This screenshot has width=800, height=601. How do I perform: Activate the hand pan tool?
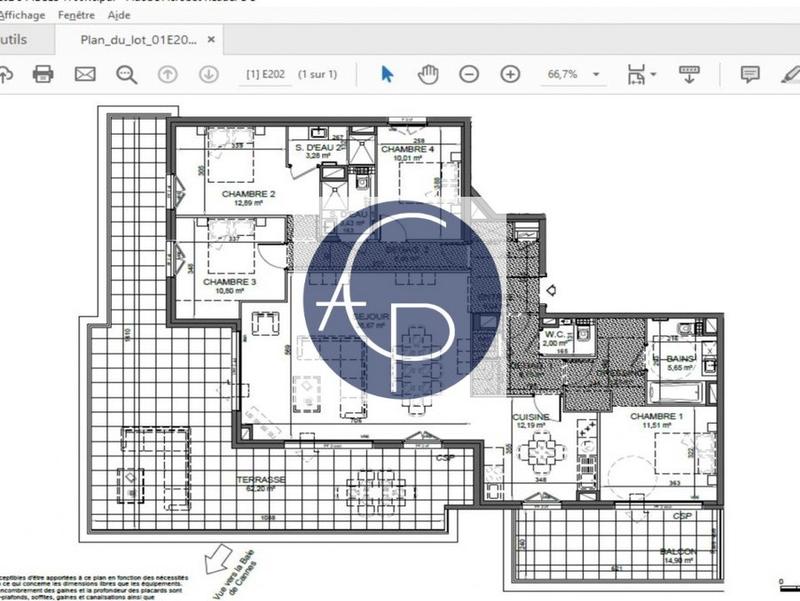pyautogui.click(x=428, y=74)
